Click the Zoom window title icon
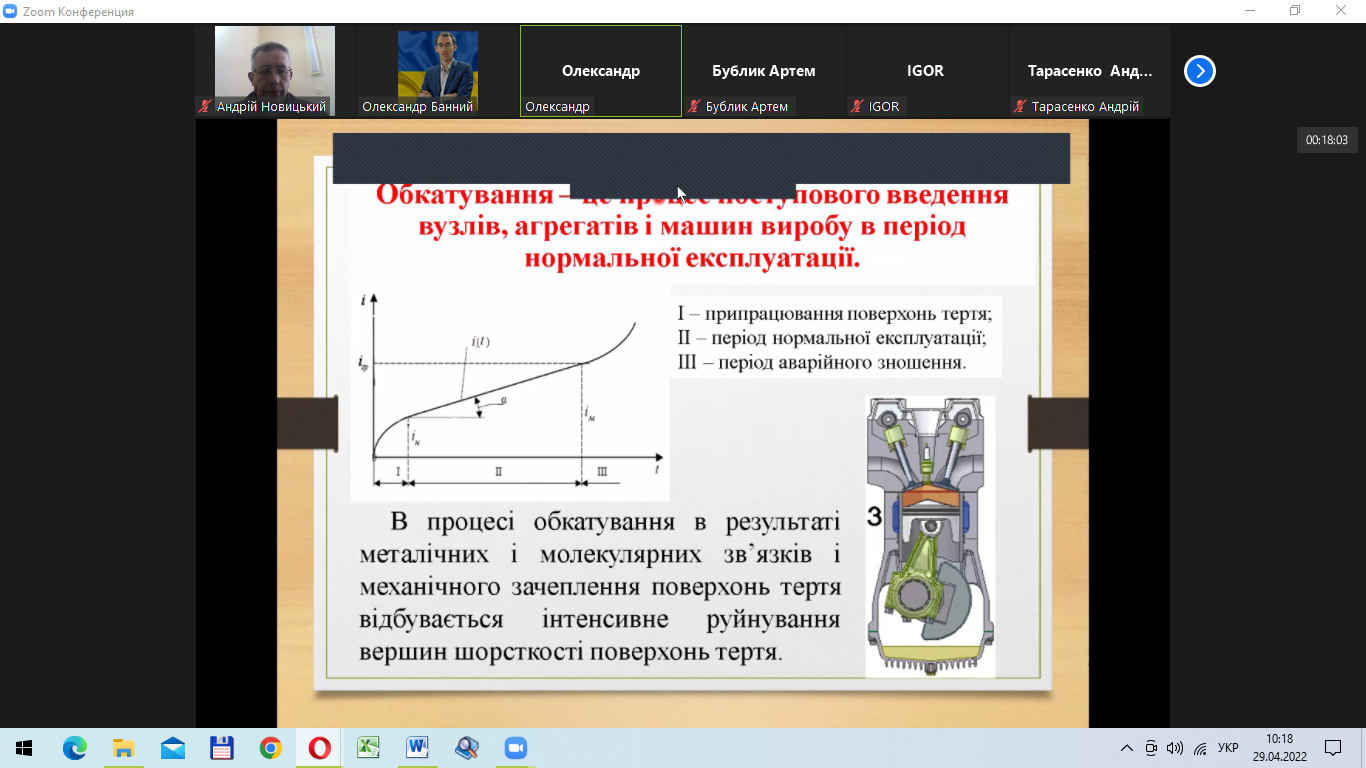 point(11,11)
